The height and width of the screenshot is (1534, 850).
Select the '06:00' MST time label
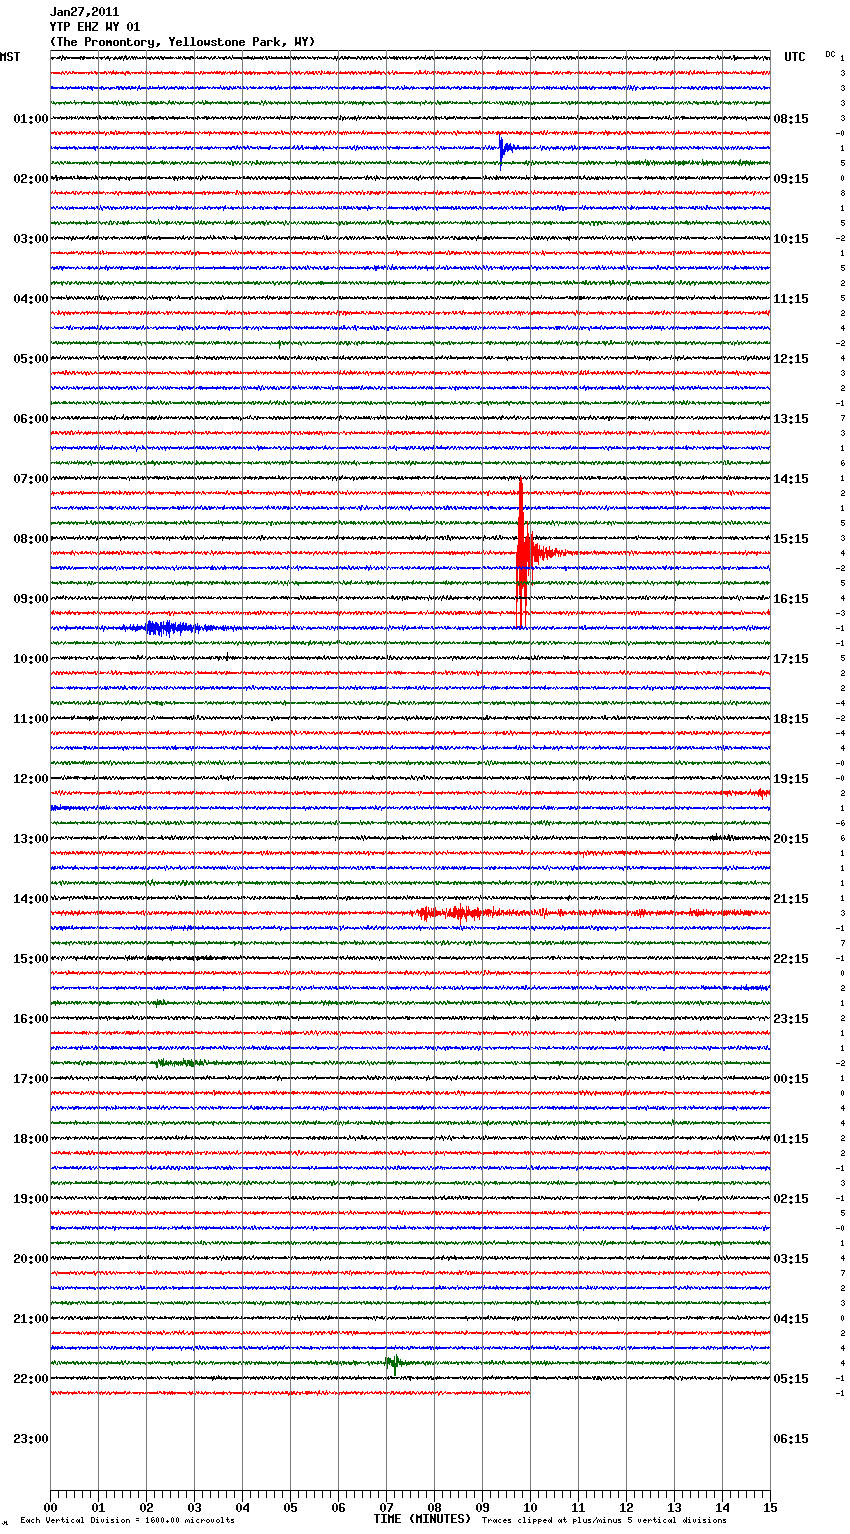pos(31,419)
